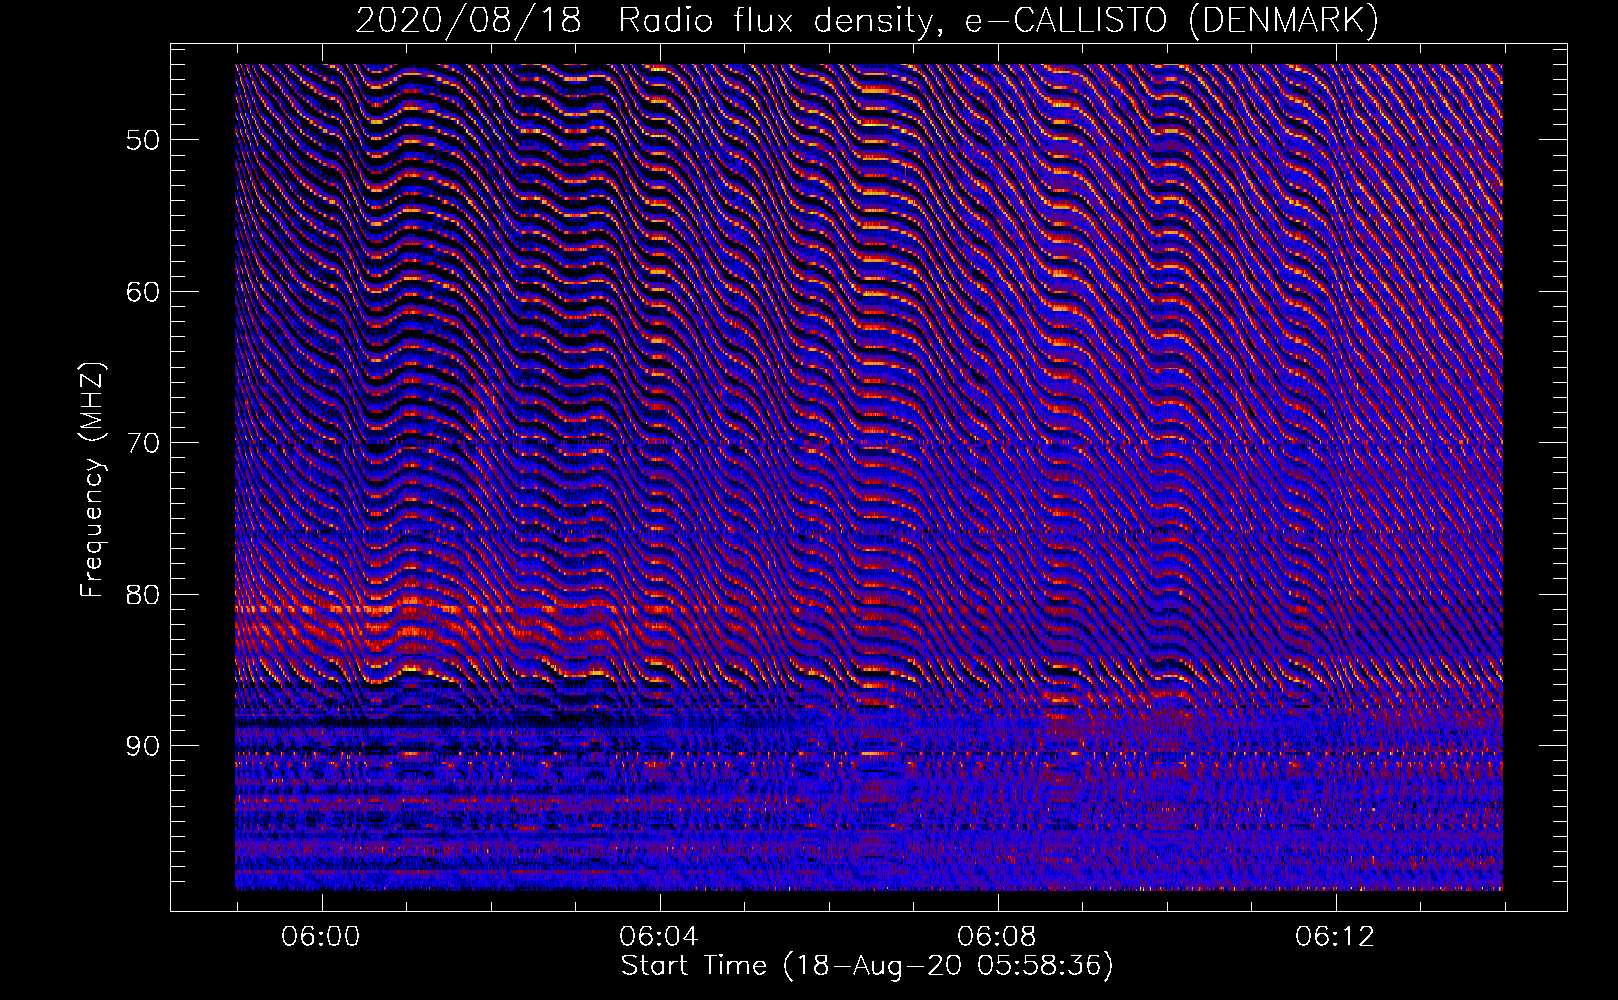This screenshot has height=1000, width=1618.
Task: Click the time tick label "06:12"
Action: coord(1335,937)
